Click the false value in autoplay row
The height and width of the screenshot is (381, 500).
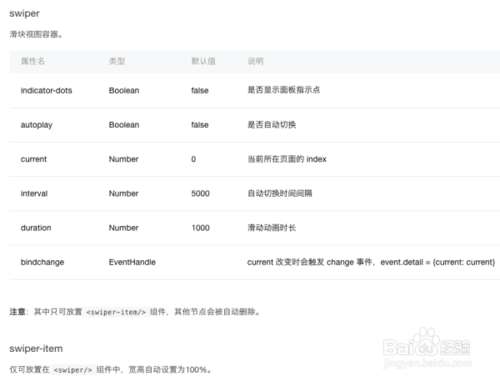pyautogui.click(x=200, y=125)
